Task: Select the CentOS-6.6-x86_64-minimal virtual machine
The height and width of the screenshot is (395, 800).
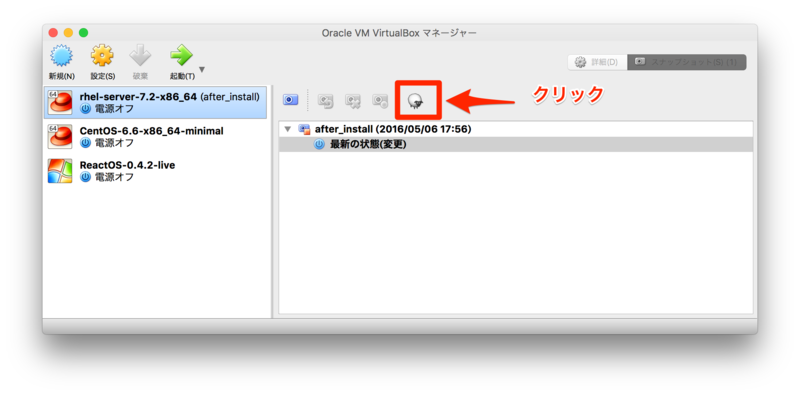Action: pyautogui.click(x=155, y=137)
